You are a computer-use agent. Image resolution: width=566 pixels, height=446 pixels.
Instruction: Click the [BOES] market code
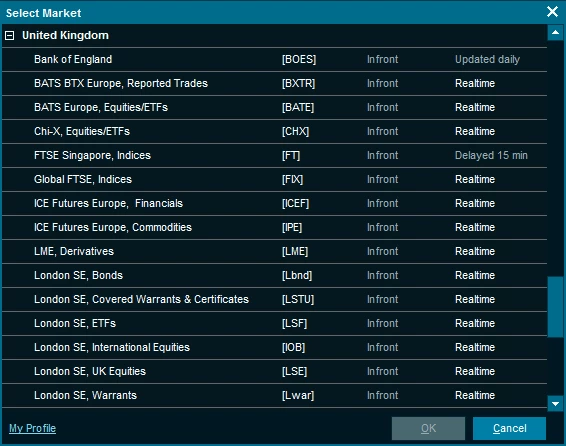pyautogui.click(x=299, y=60)
